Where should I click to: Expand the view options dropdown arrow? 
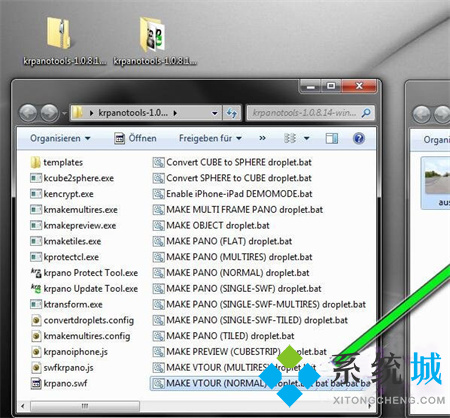(307, 138)
